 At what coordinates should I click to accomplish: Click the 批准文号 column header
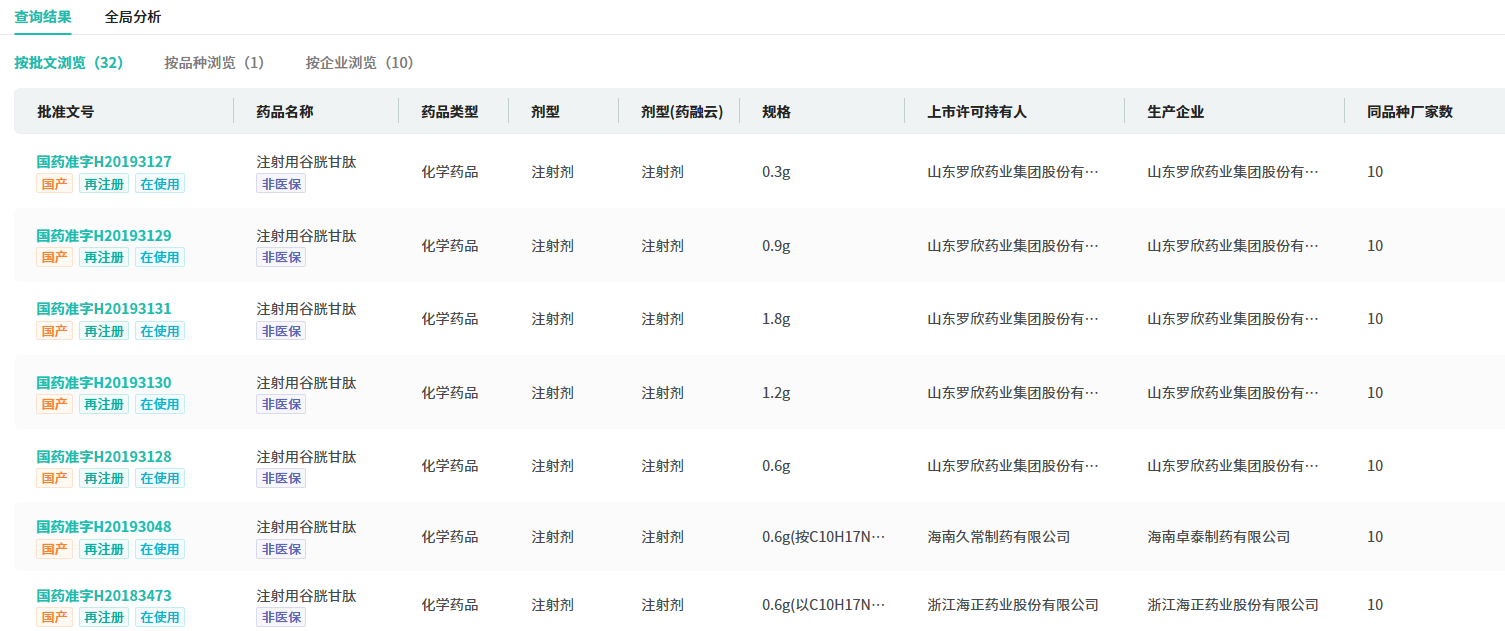pyautogui.click(x=65, y=112)
